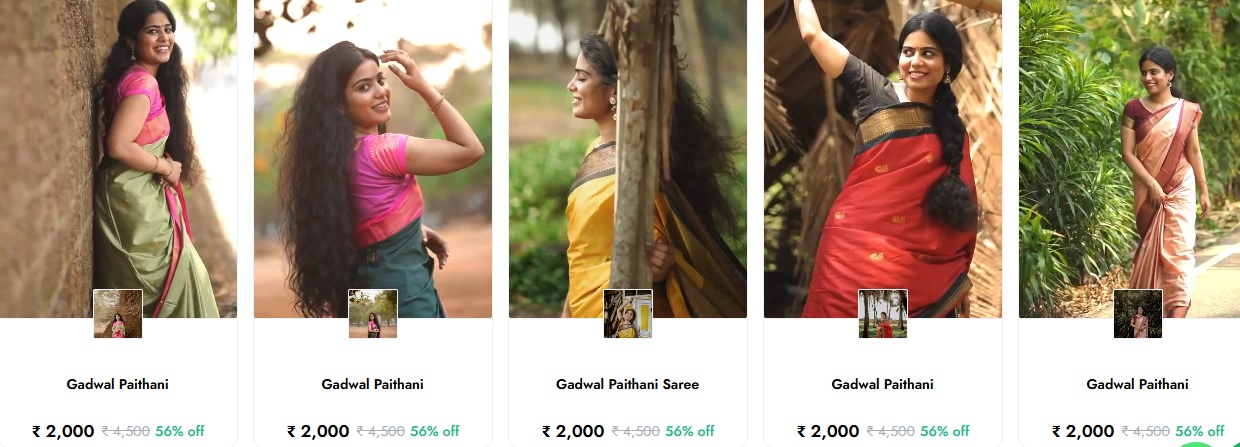
Task: Select the small thumbnail under the dark green saree
Action: 373,314
